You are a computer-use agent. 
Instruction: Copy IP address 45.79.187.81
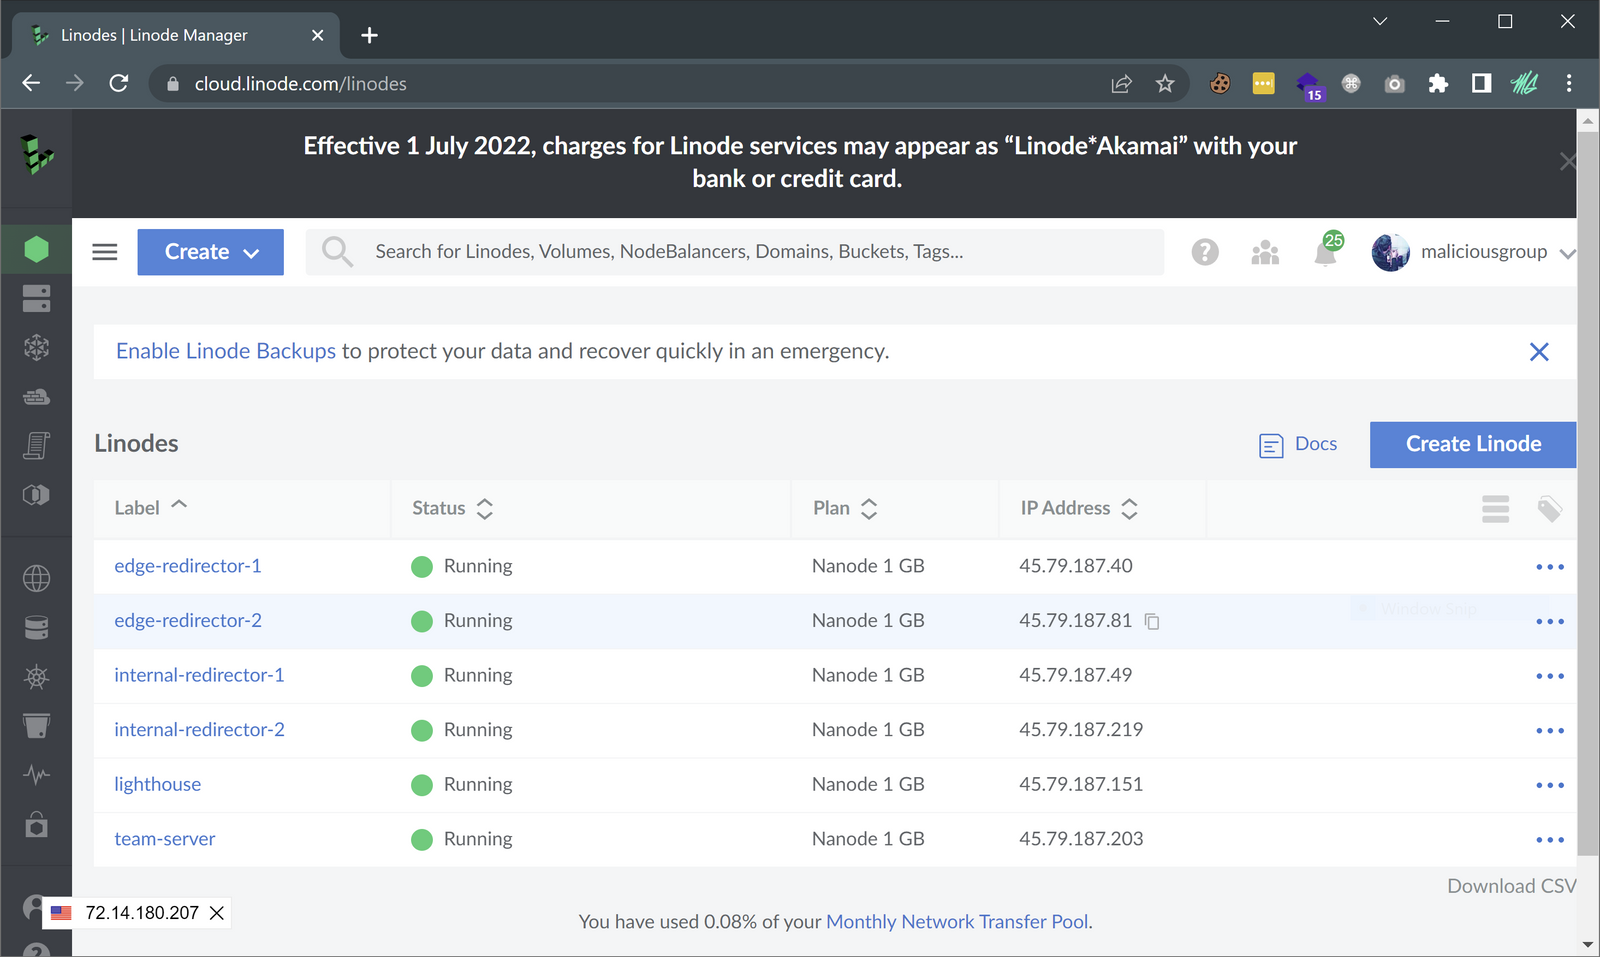pyautogui.click(x=1152, y=621)
